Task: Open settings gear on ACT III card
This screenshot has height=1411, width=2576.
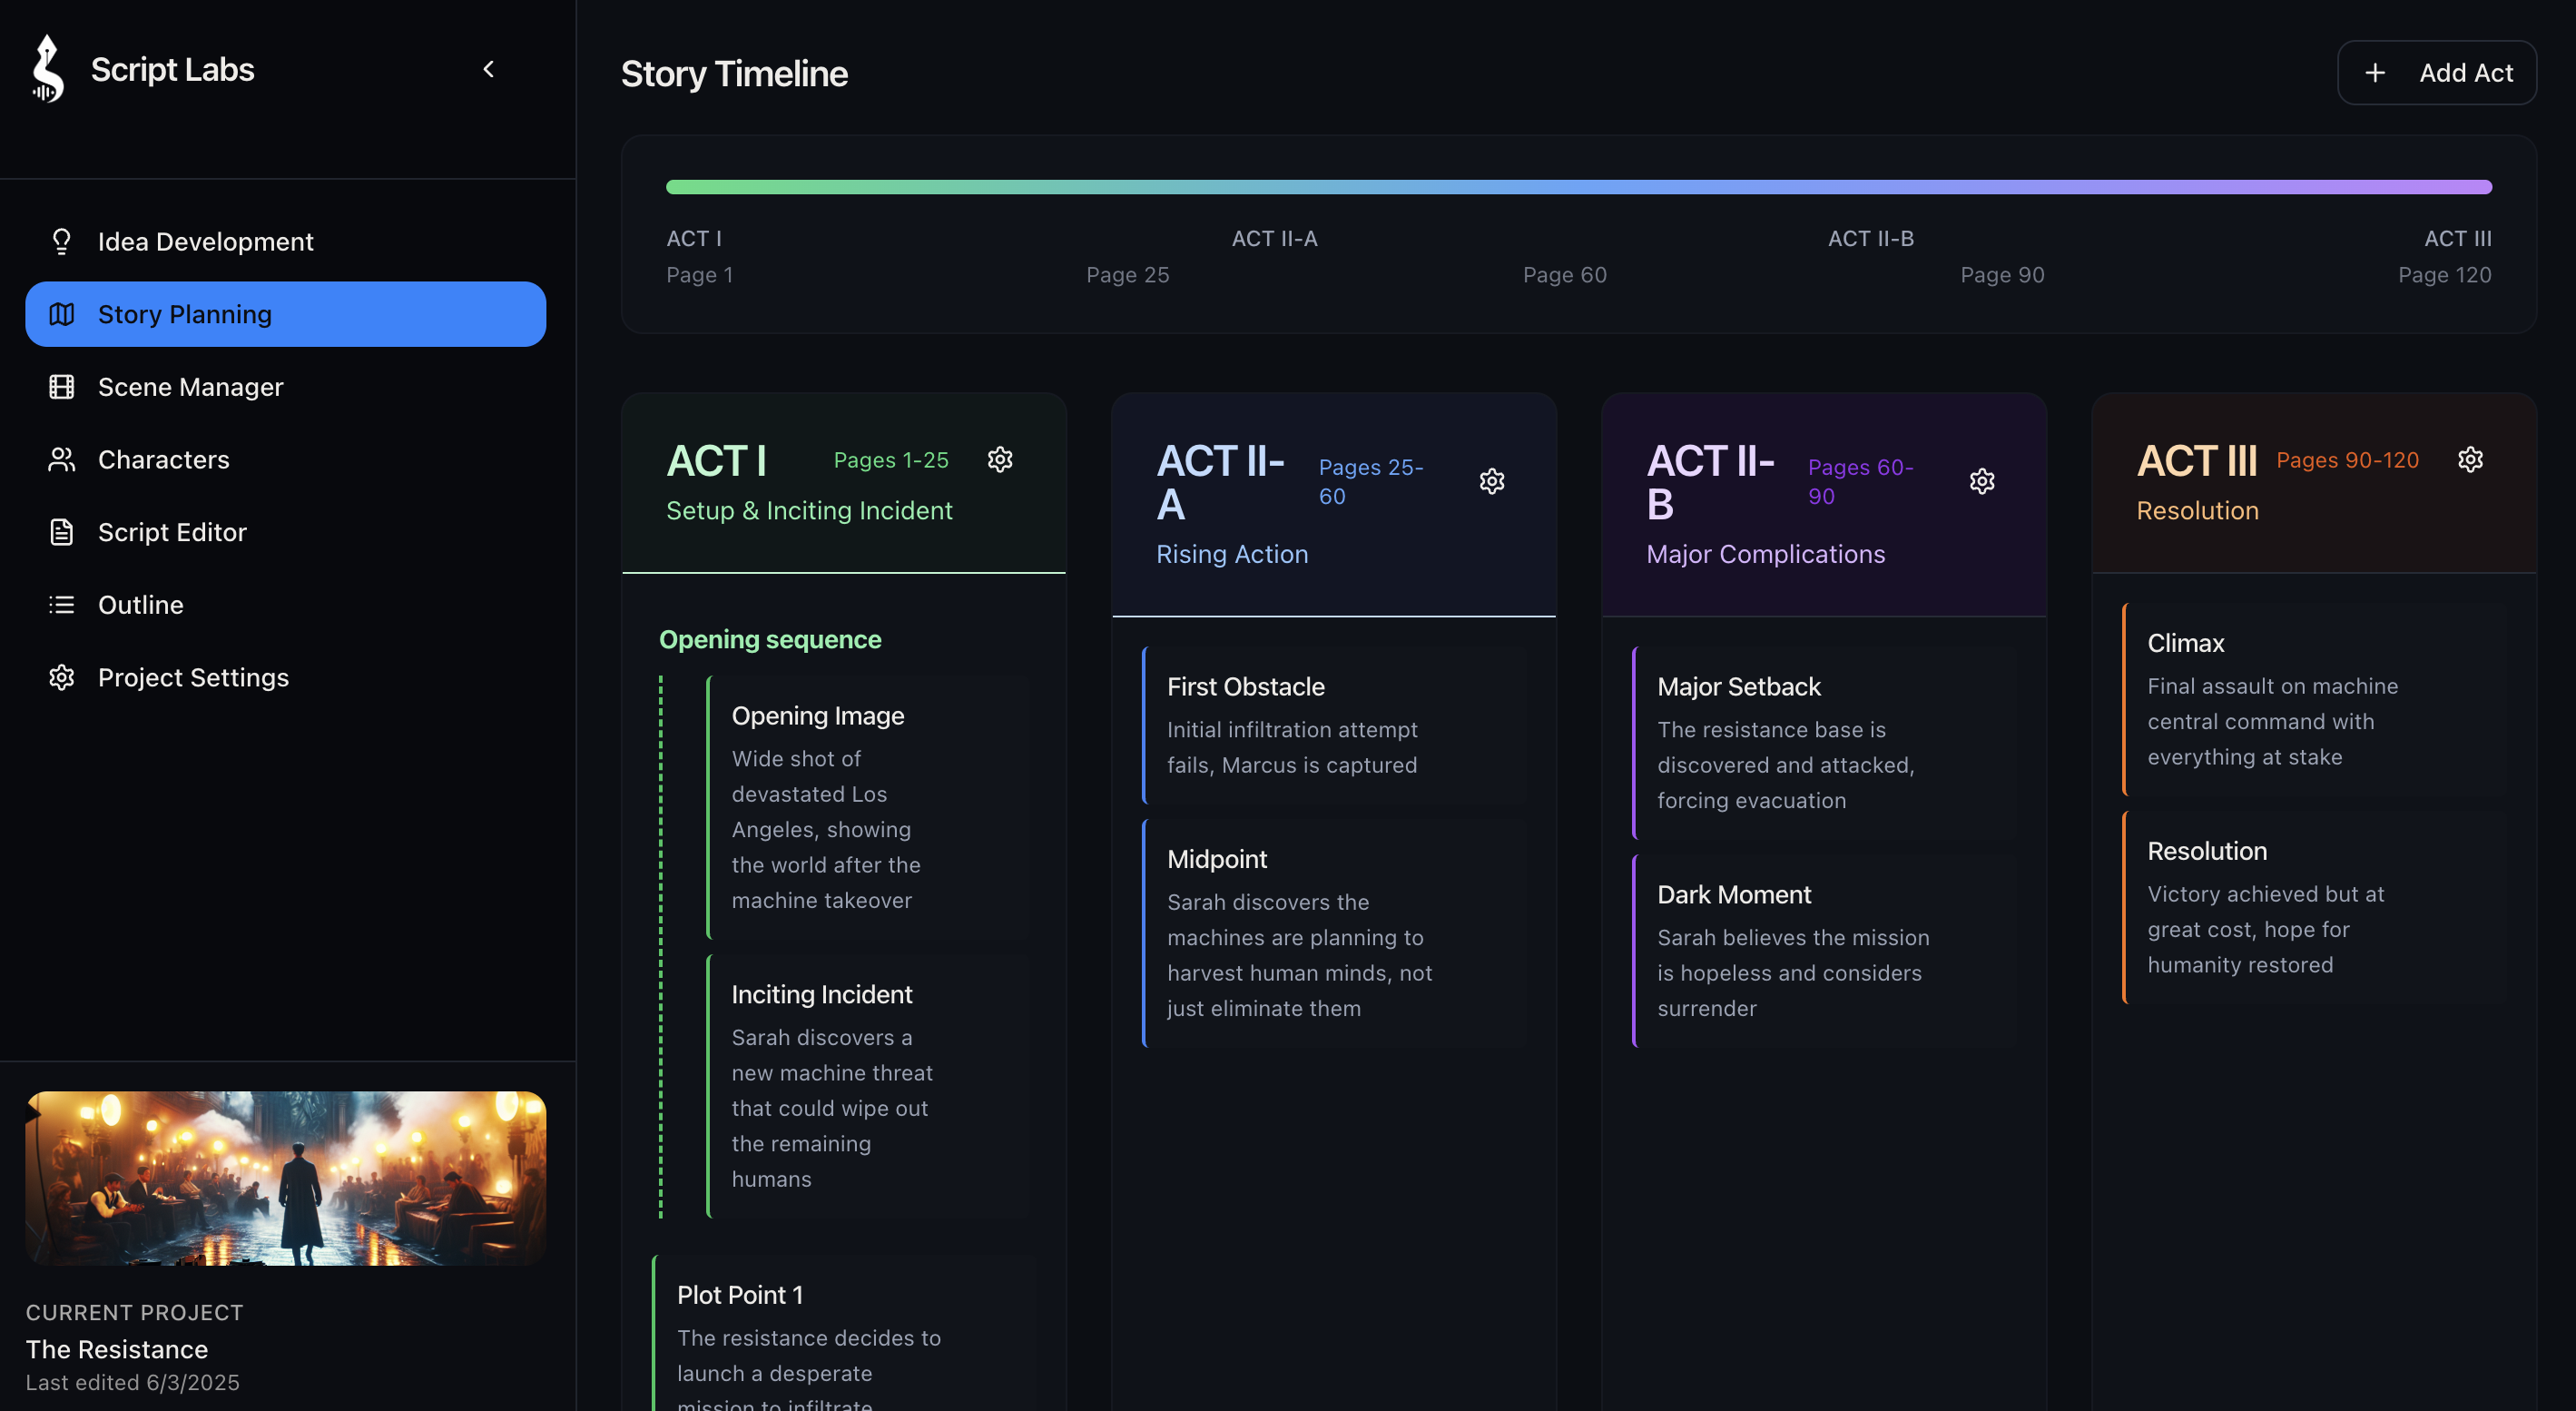Action: pyautogui.click(x=2470, y=459)
